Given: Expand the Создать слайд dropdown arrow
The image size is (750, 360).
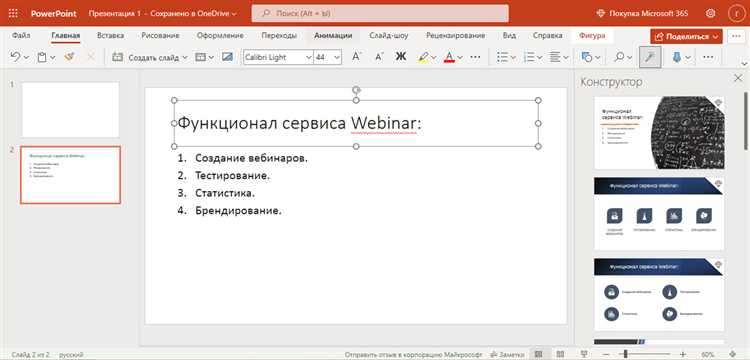Looking at the screenshot, I should pos(185,57).
